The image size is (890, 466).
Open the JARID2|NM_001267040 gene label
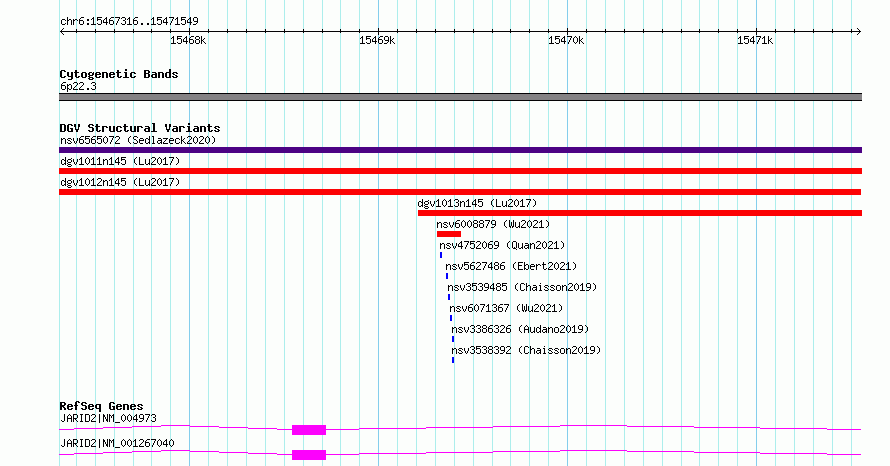tap(117, 443)
